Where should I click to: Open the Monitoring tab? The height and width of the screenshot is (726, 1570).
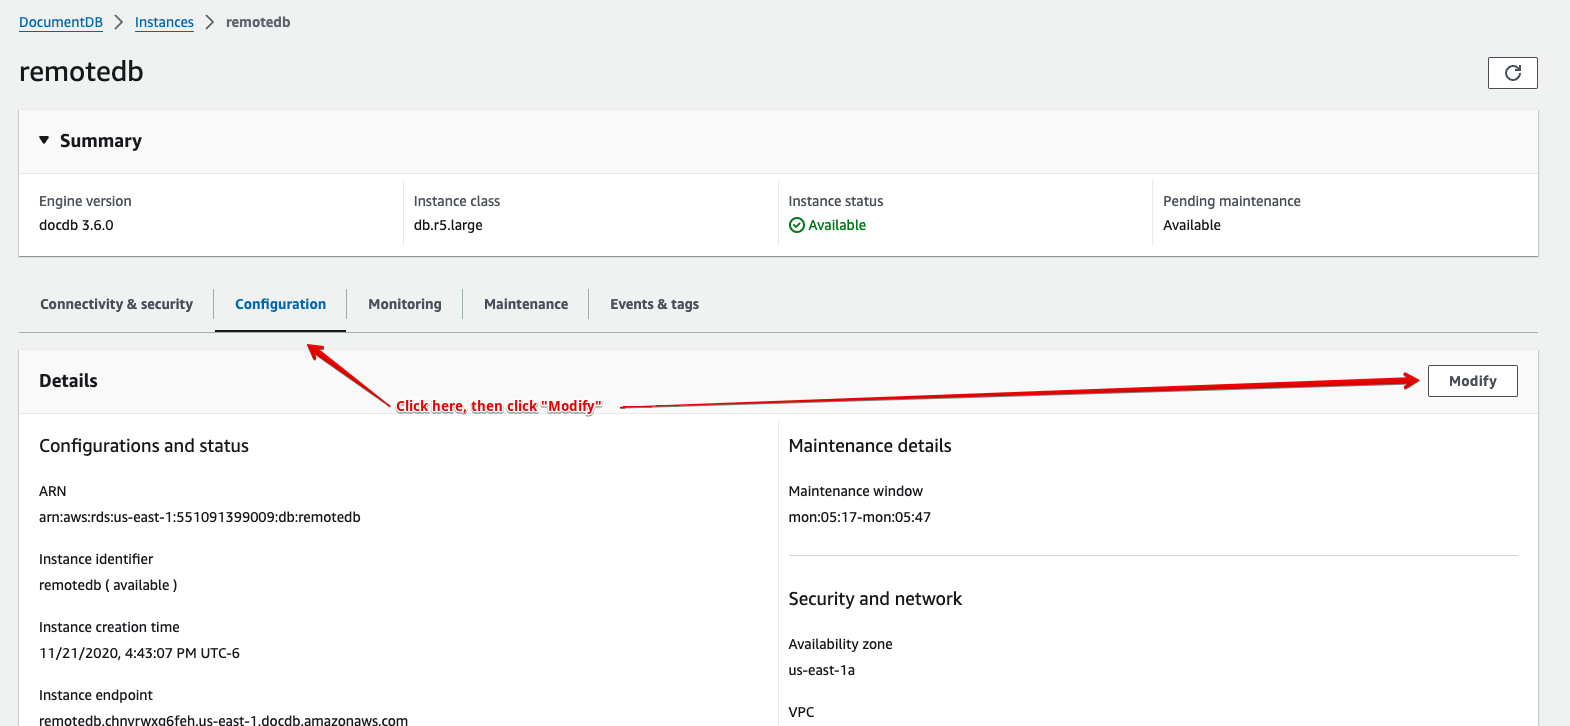click(x=405, y=304)
